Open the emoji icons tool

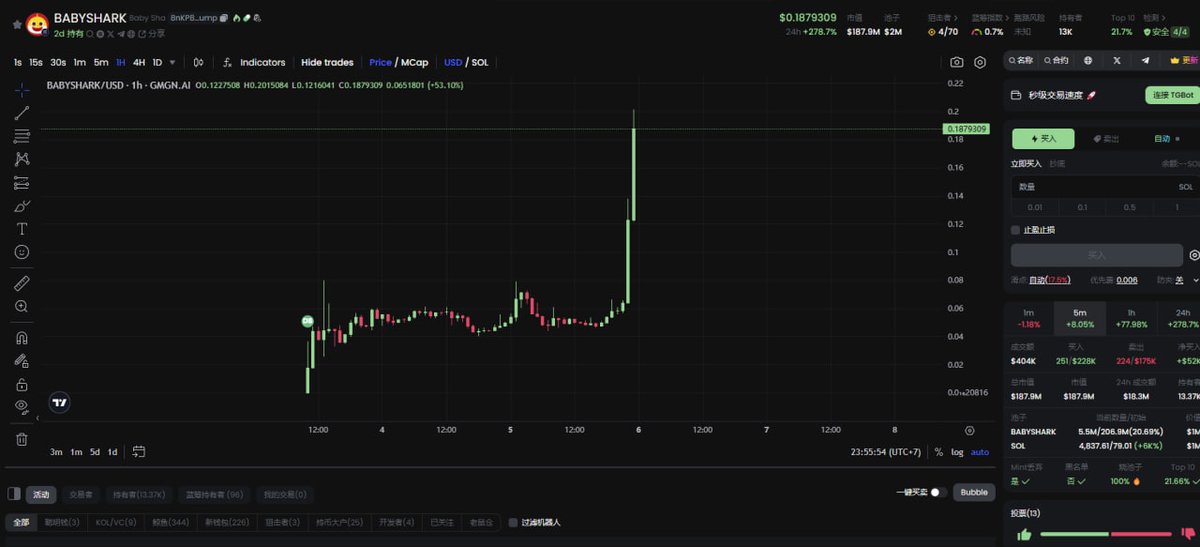[x=22, y=252]
